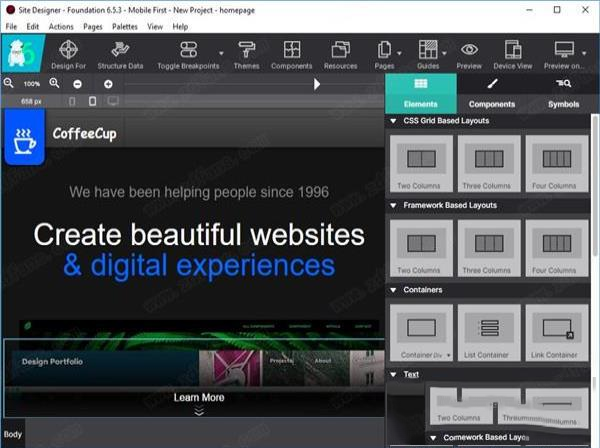Viewport: 600px width, 448px height.
Task: Open the View menu
Action: coord(155,27)
